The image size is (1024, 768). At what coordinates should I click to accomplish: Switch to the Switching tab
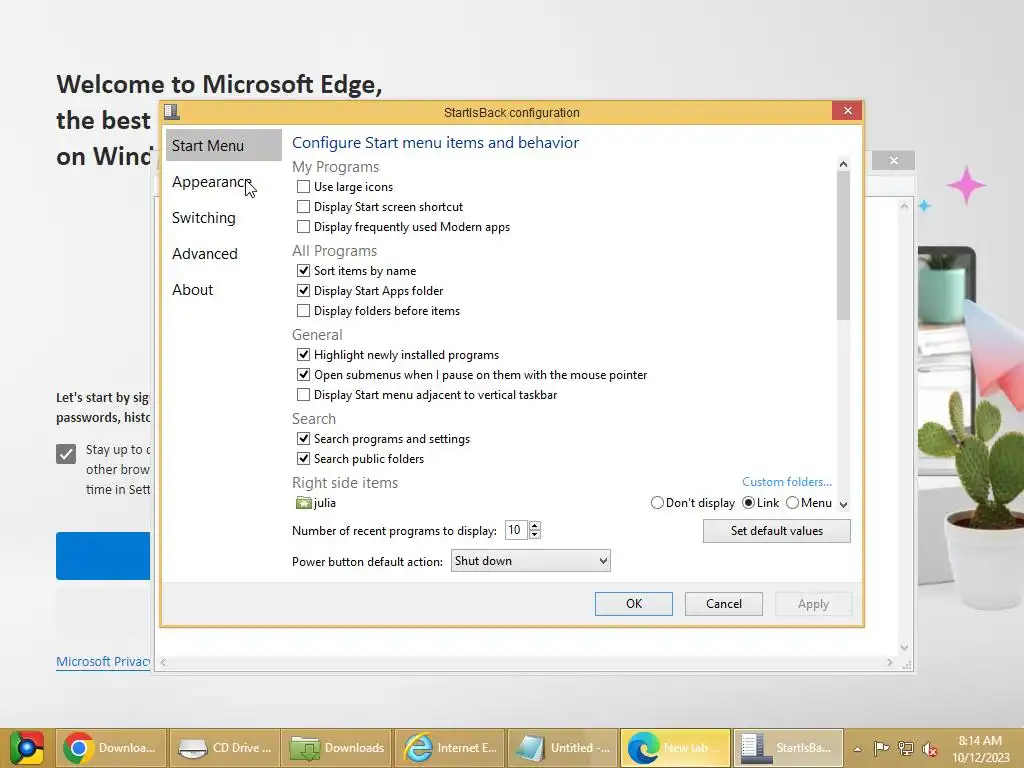(223, 217)
